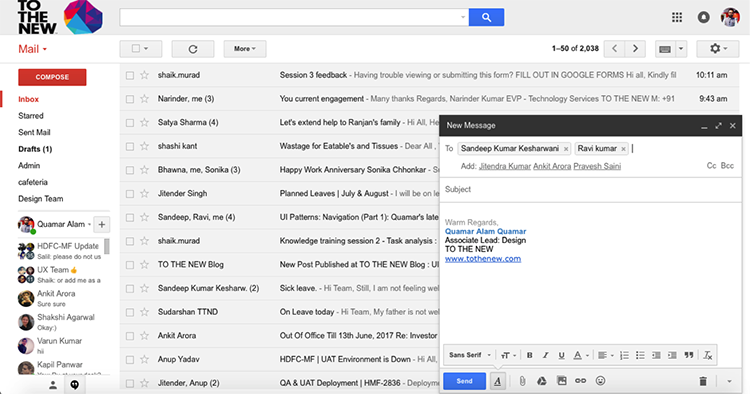Insert a photo
The image size is (750, 394).
coord(562,381)
